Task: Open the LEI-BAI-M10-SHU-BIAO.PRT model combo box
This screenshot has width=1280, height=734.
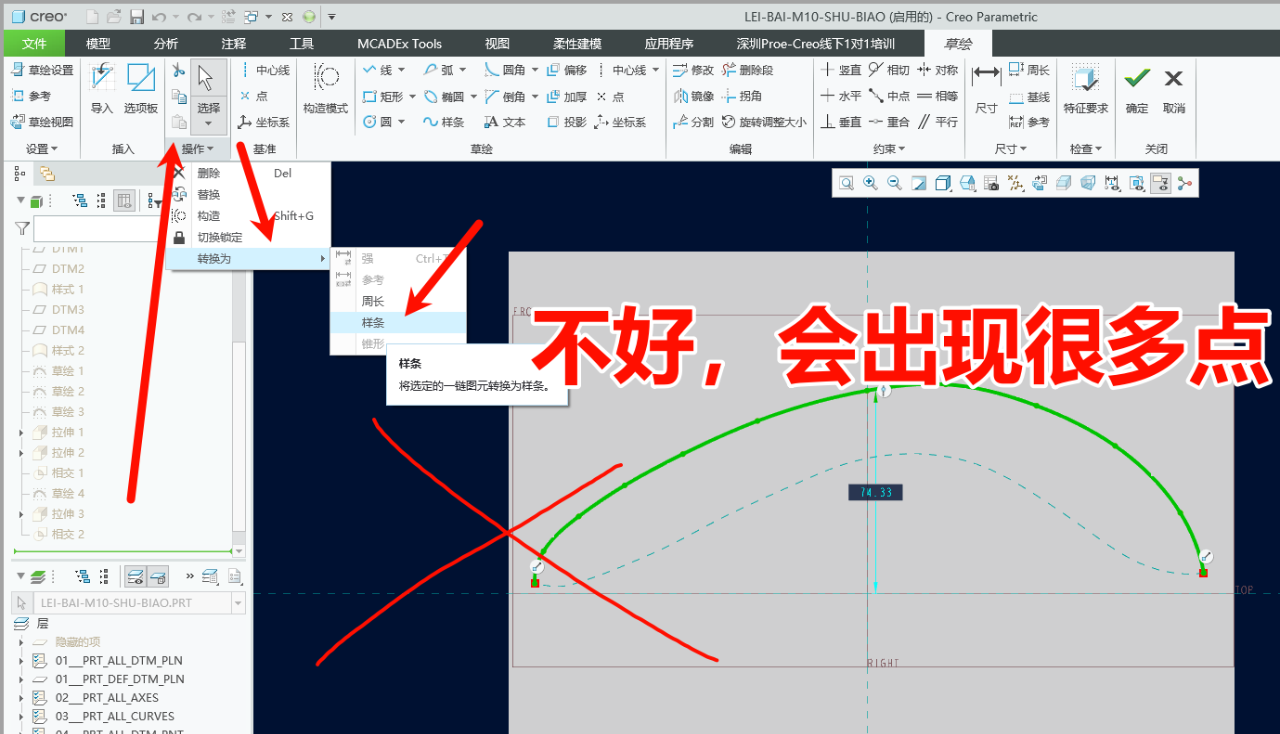Action: tap(237, 603)
